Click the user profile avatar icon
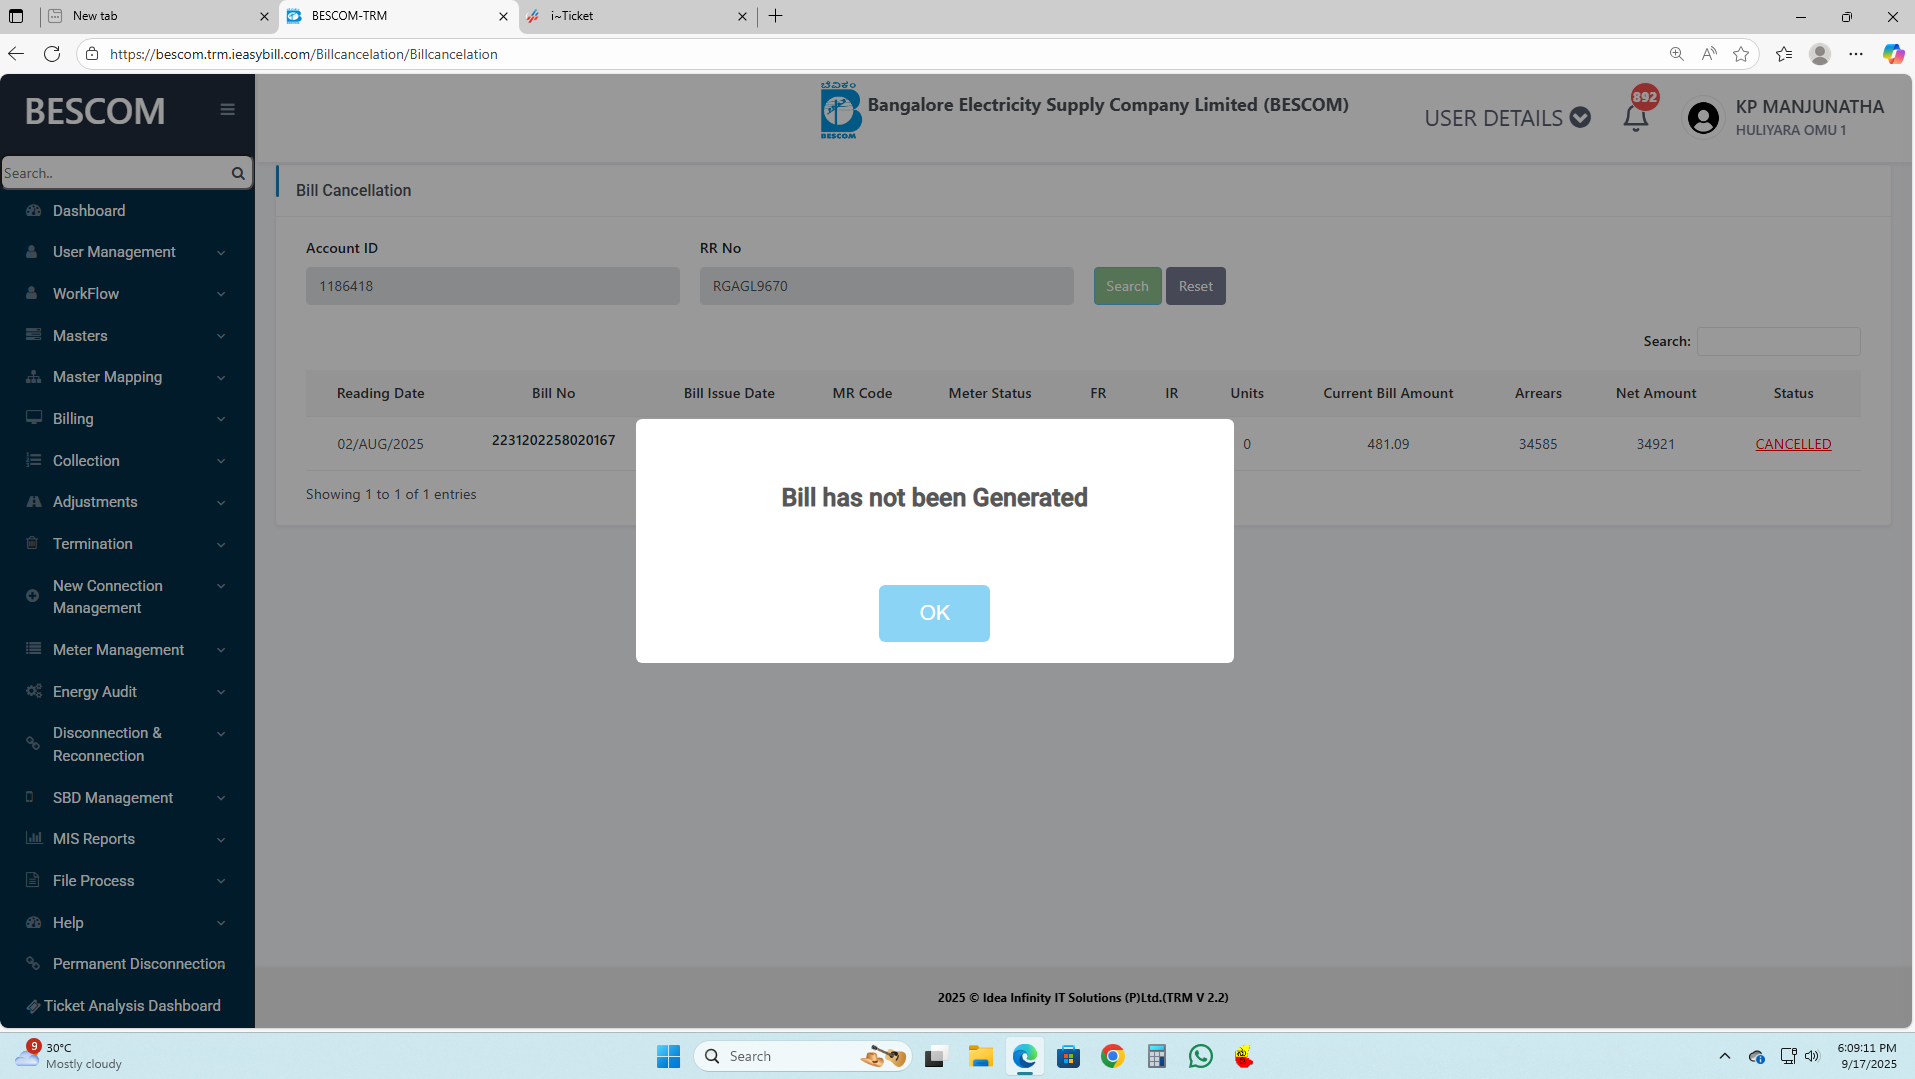This screenshot has height=1079, width=1915. [1703, 118]
